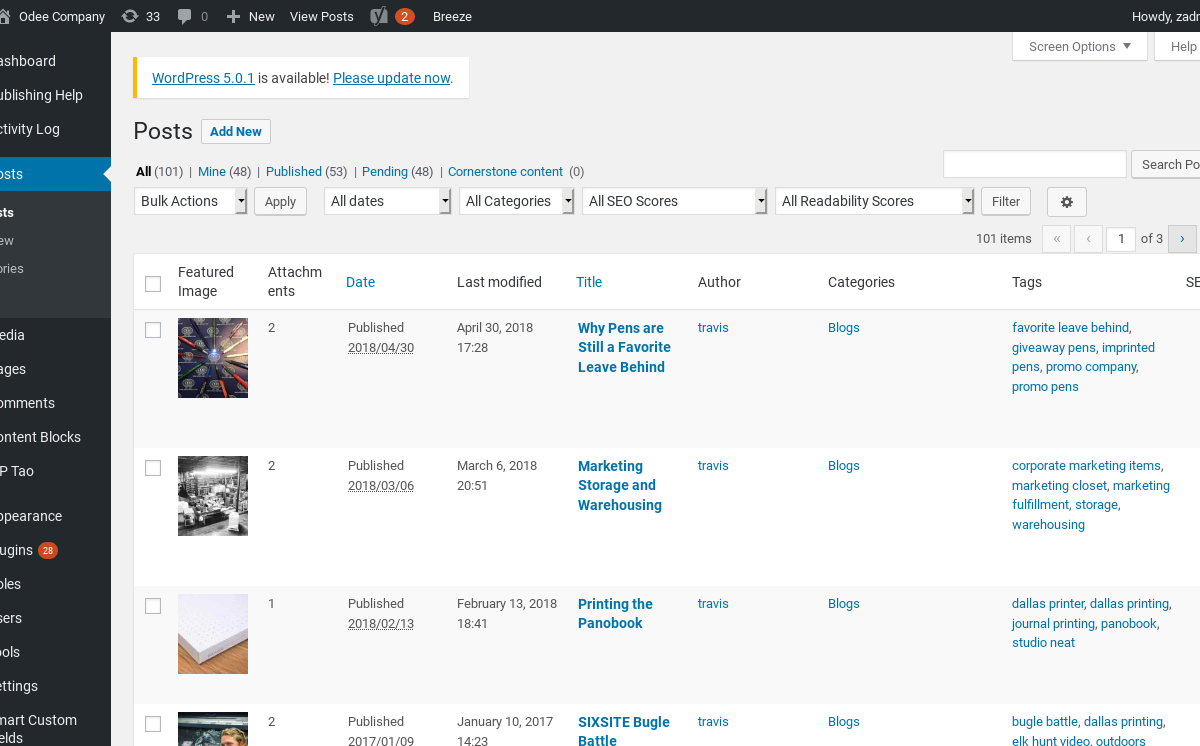Open the Bulk Actions dropdown
Viewport: 1200px width, 746px height.
190,202
